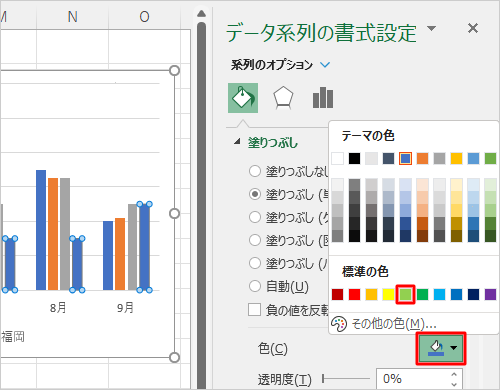This screenshot has width=500, height=390.
Task: Select the fifth 塗りつぶし radio option
Action: pos(255,263)
